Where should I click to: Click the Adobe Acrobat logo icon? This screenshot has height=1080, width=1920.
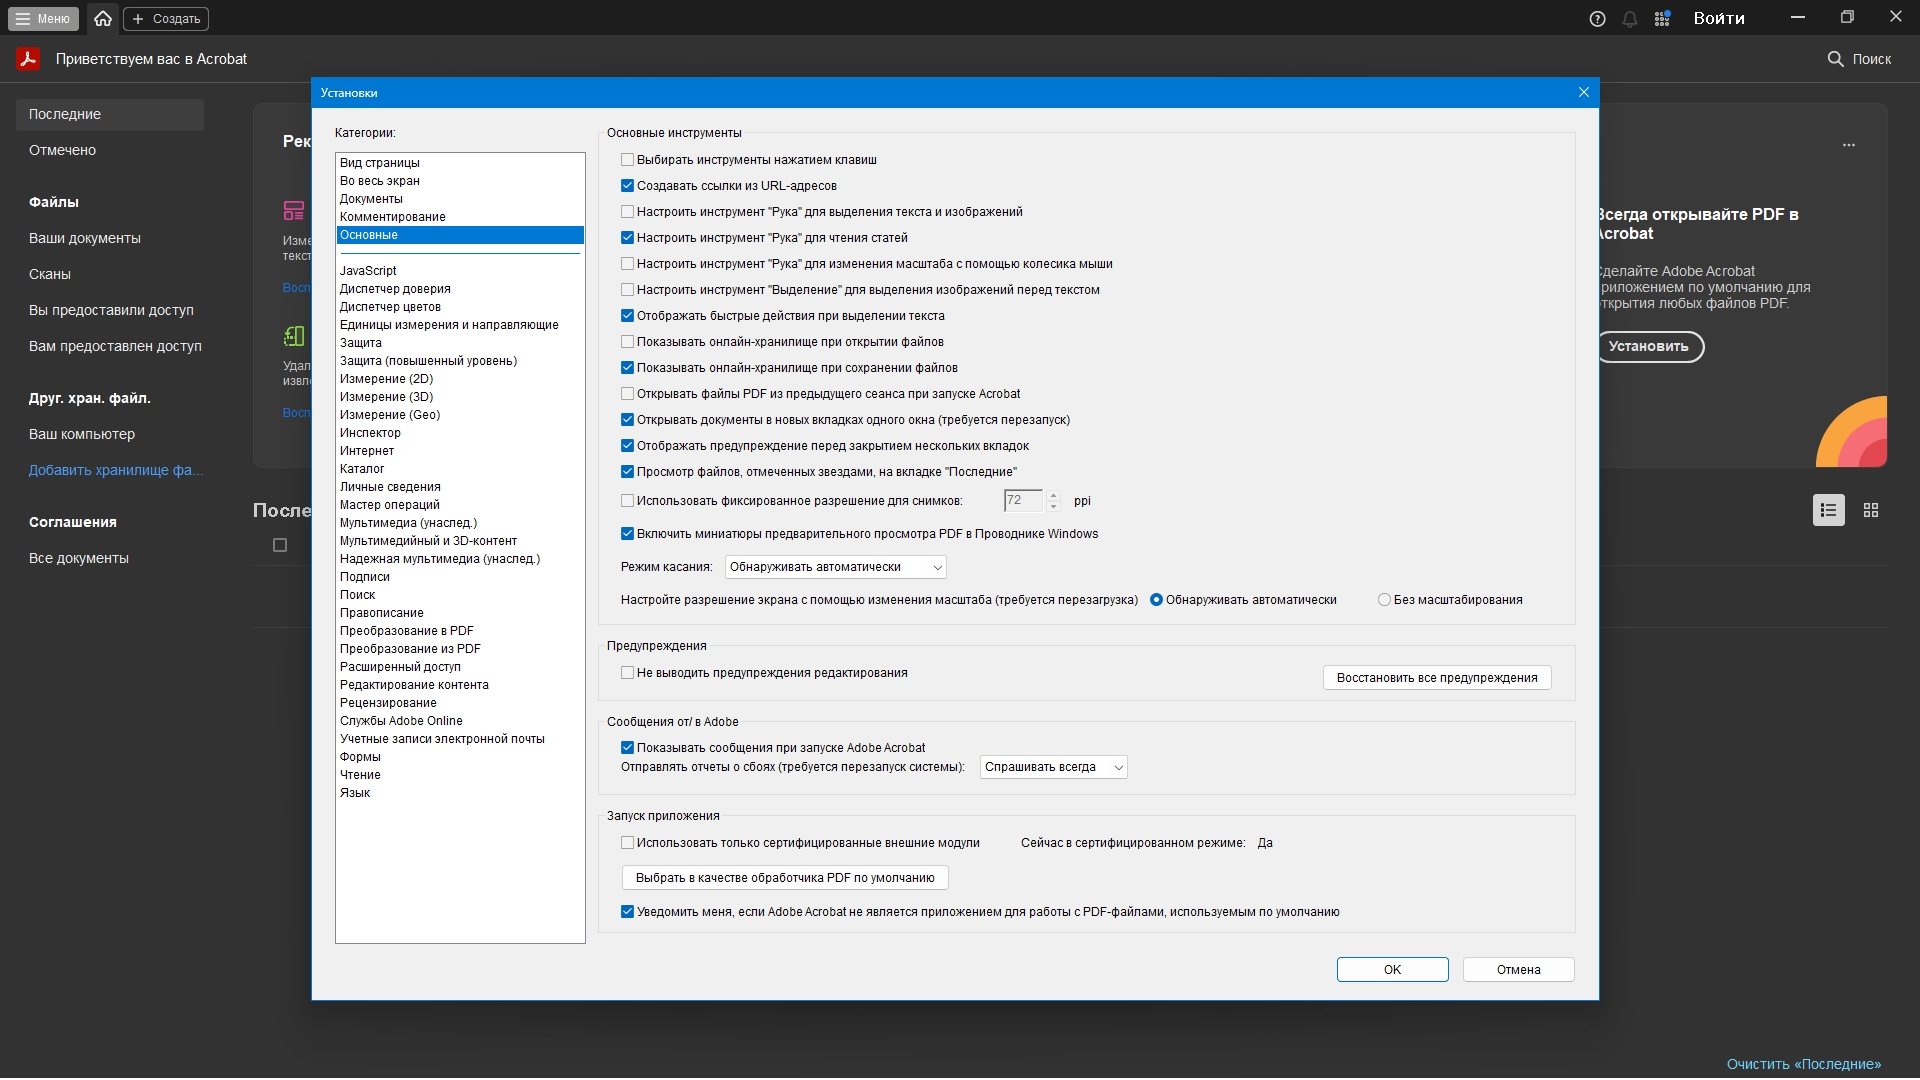28,59
